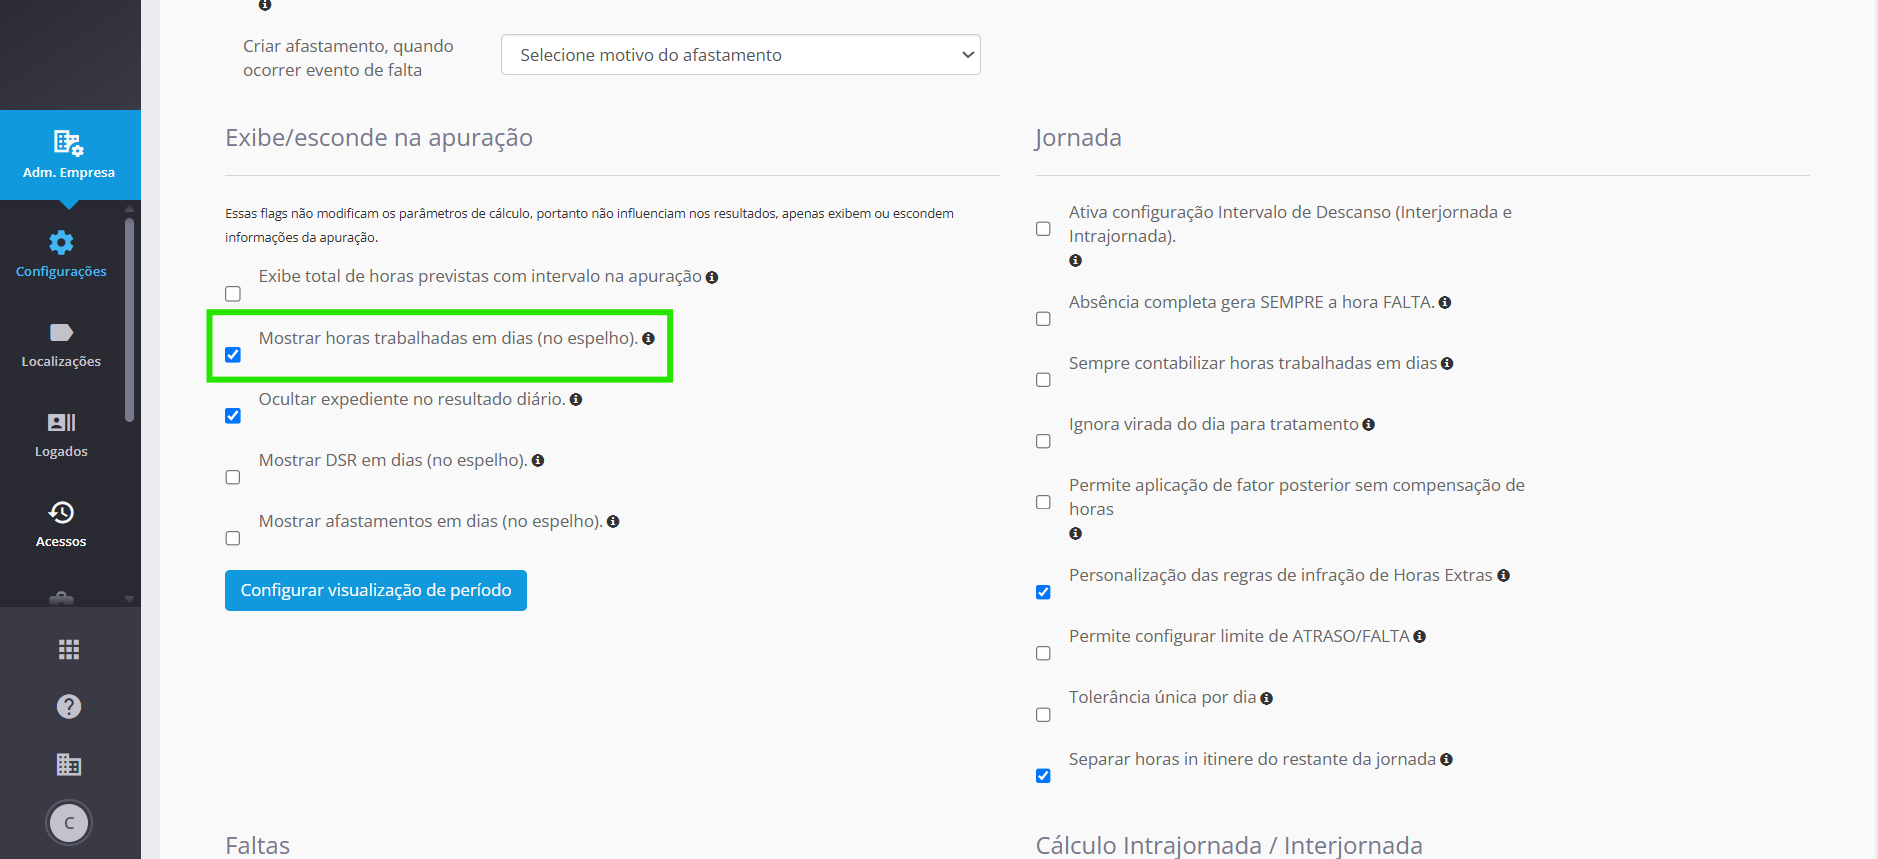1878x859 pixels.
Task: Info icon next to Ocultar expediente
Action: coord(576,400)
